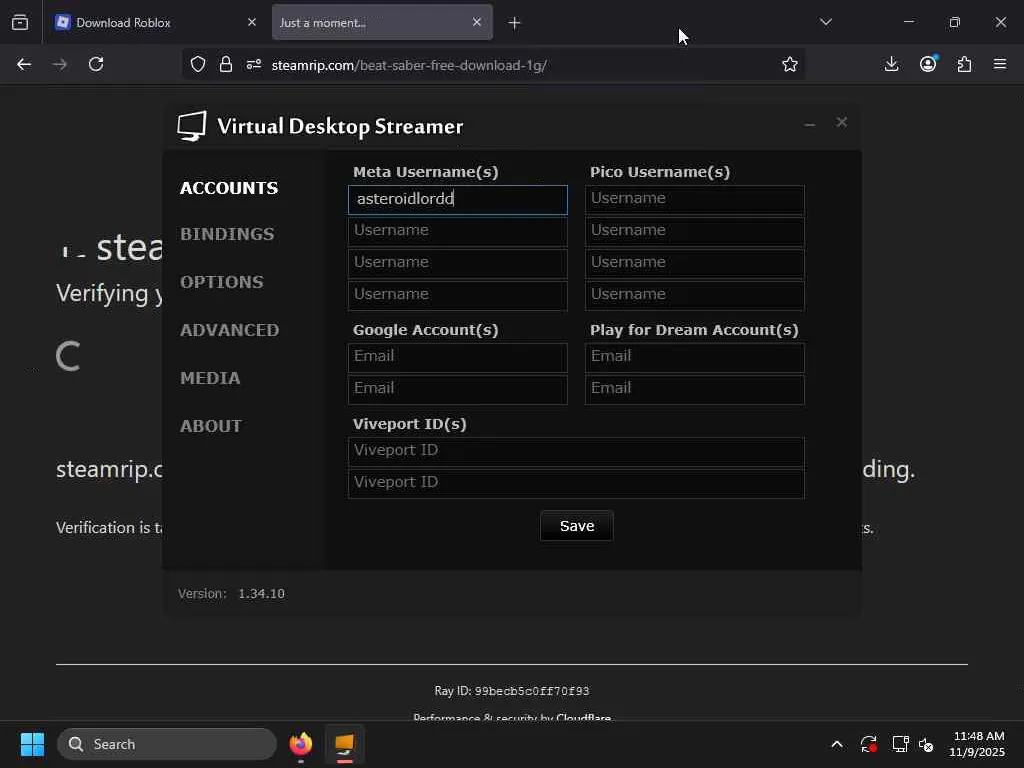1024x768 pixels.
Task: Click the Virtual Desktop Streamer taskbar icon
Action: (x=344, y=744)
